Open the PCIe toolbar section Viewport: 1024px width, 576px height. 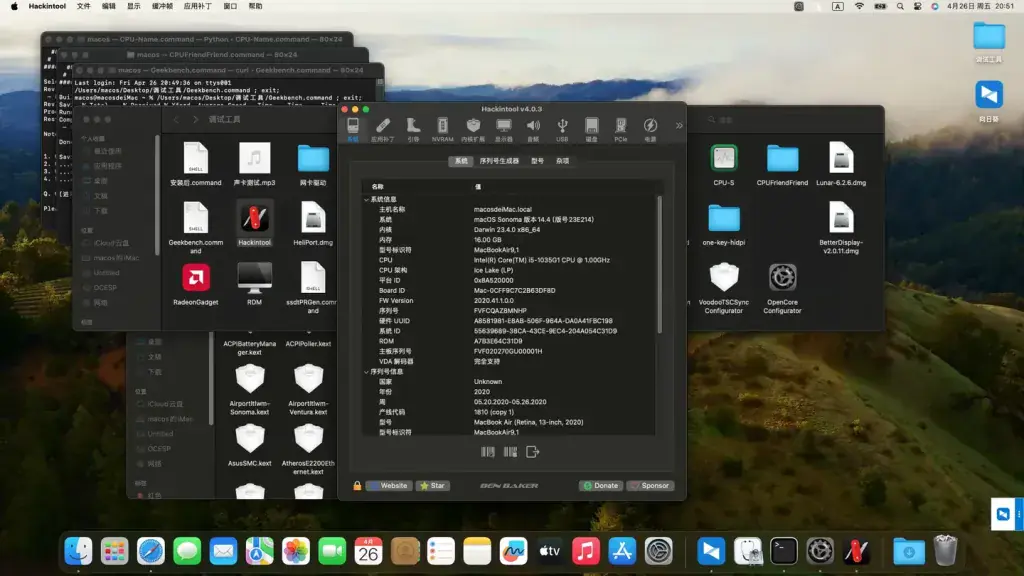pyautogui.click(x=620, y=129)
